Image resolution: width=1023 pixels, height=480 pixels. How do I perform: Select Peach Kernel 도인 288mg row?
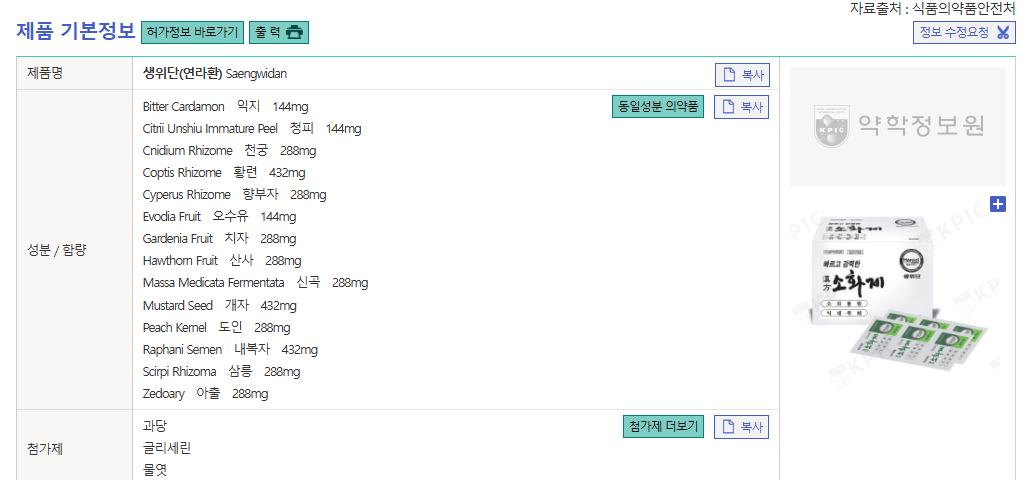(x=217, y=327)
